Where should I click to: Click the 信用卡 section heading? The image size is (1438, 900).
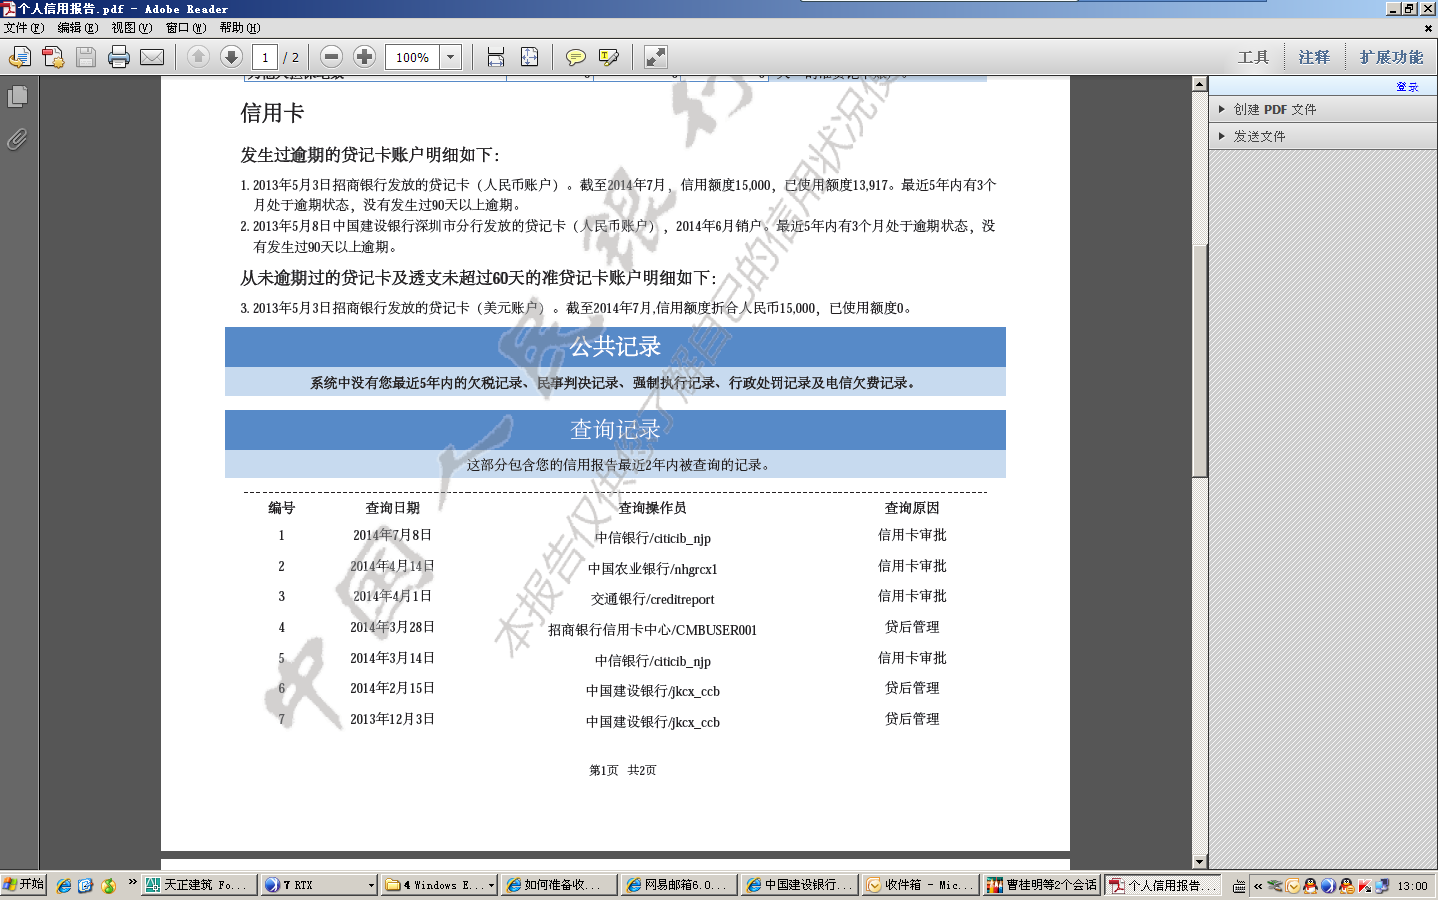(272, 113)
